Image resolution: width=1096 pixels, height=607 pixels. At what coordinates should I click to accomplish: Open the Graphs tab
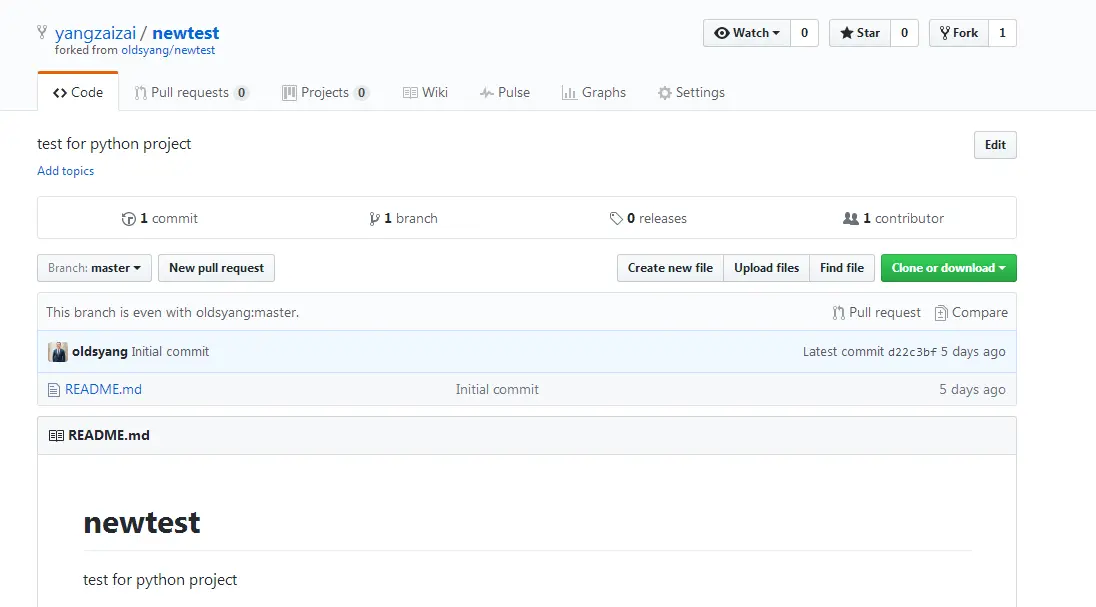click(x=593, y=92)
